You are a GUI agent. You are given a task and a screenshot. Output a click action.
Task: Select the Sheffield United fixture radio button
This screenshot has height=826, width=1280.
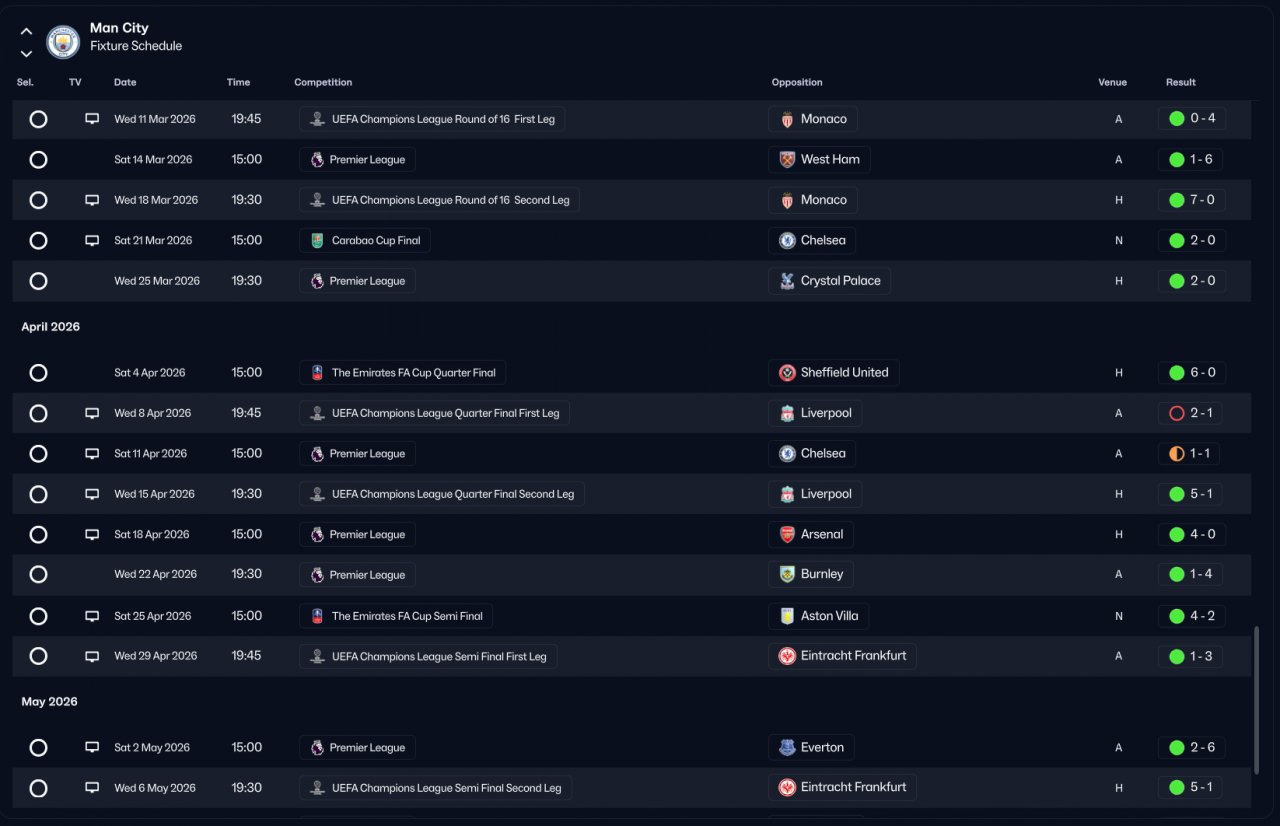tap(38, 373)
